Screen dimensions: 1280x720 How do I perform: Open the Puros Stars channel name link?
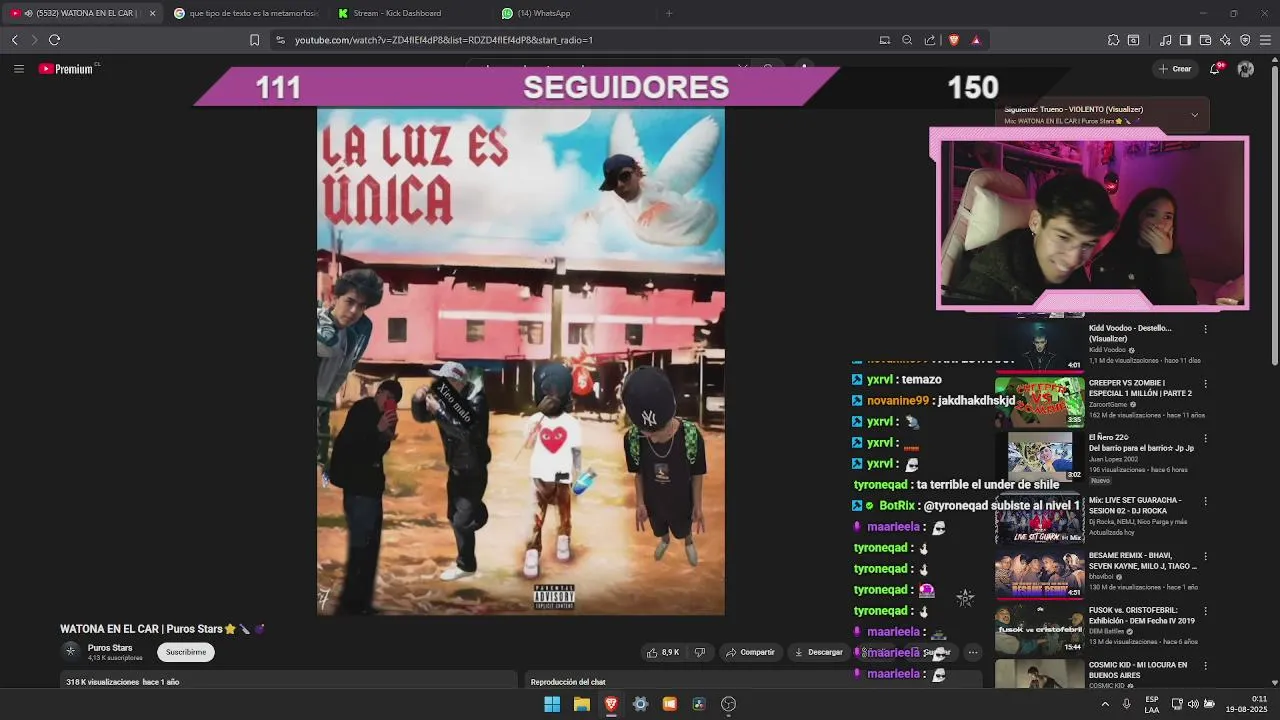110,648
